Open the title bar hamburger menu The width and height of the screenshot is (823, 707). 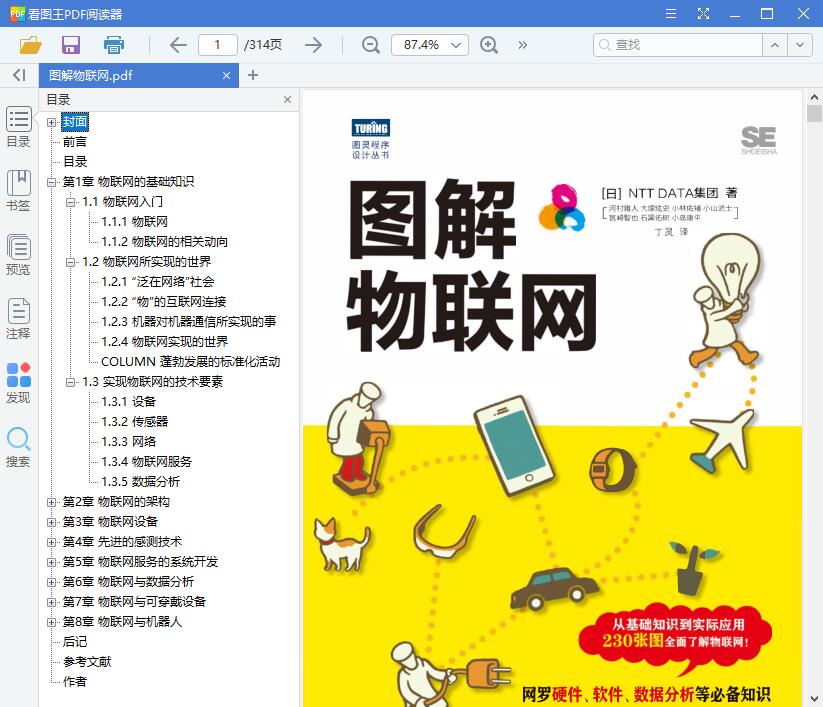coord(671,14)
